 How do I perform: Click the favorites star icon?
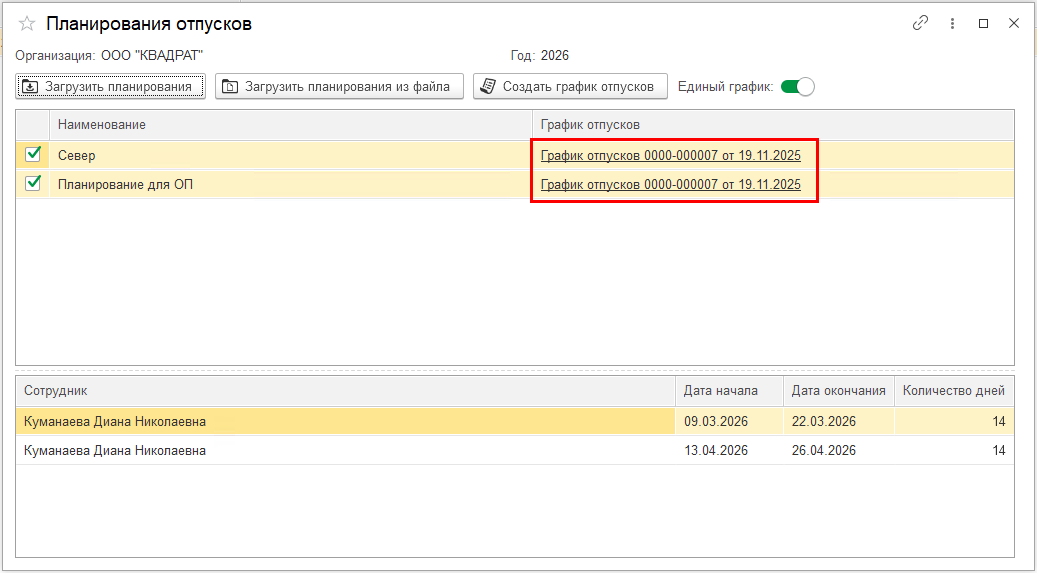click(x=27, y=24)
